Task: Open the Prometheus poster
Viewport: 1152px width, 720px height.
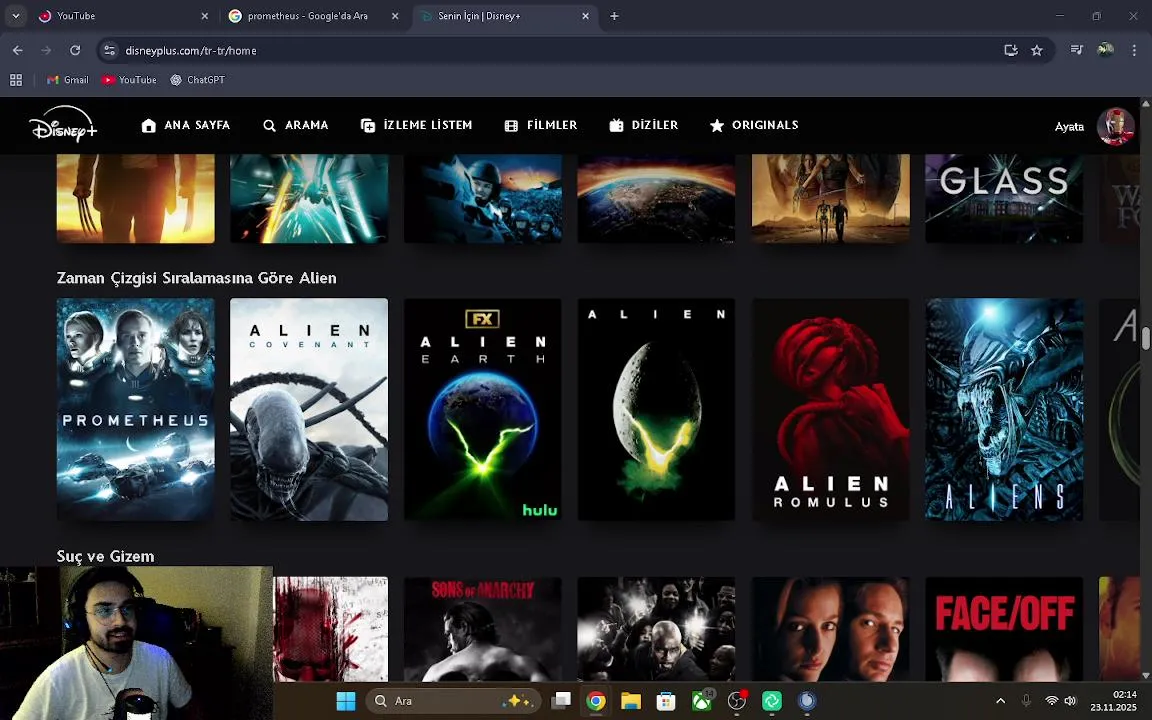Action: [136, 409]
